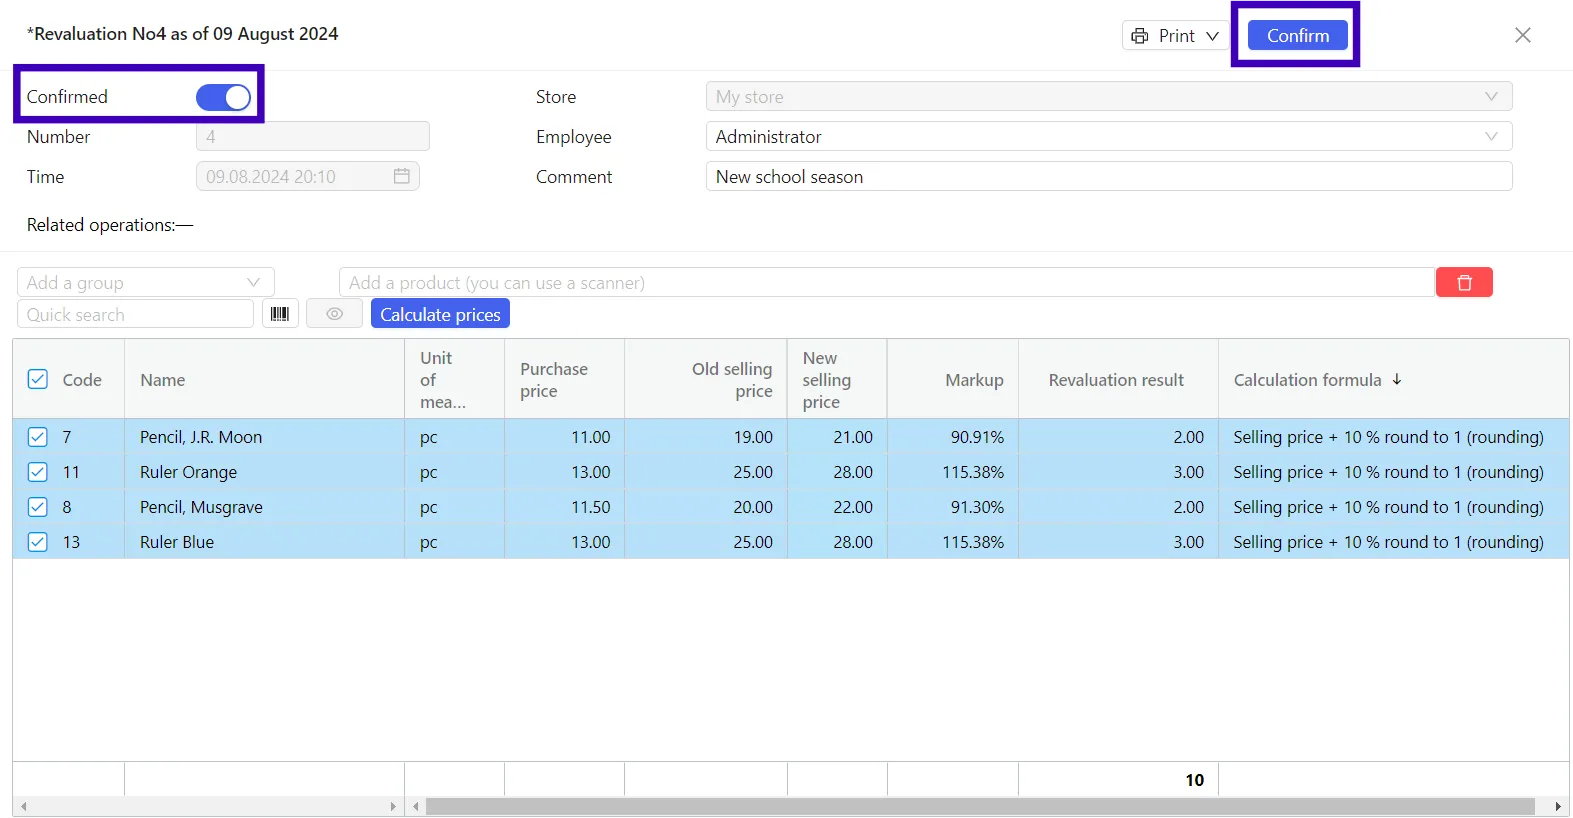Click the Comment input field

1109,177
